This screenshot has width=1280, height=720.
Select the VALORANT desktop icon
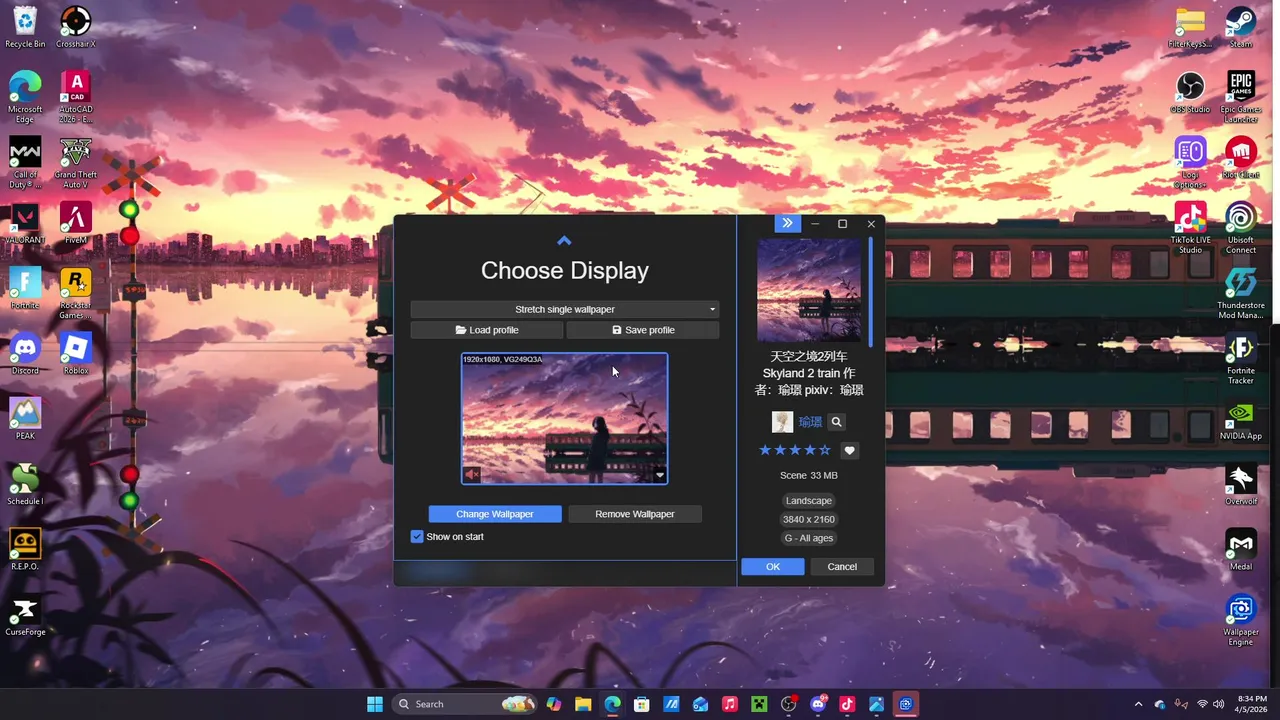[25, 223]
